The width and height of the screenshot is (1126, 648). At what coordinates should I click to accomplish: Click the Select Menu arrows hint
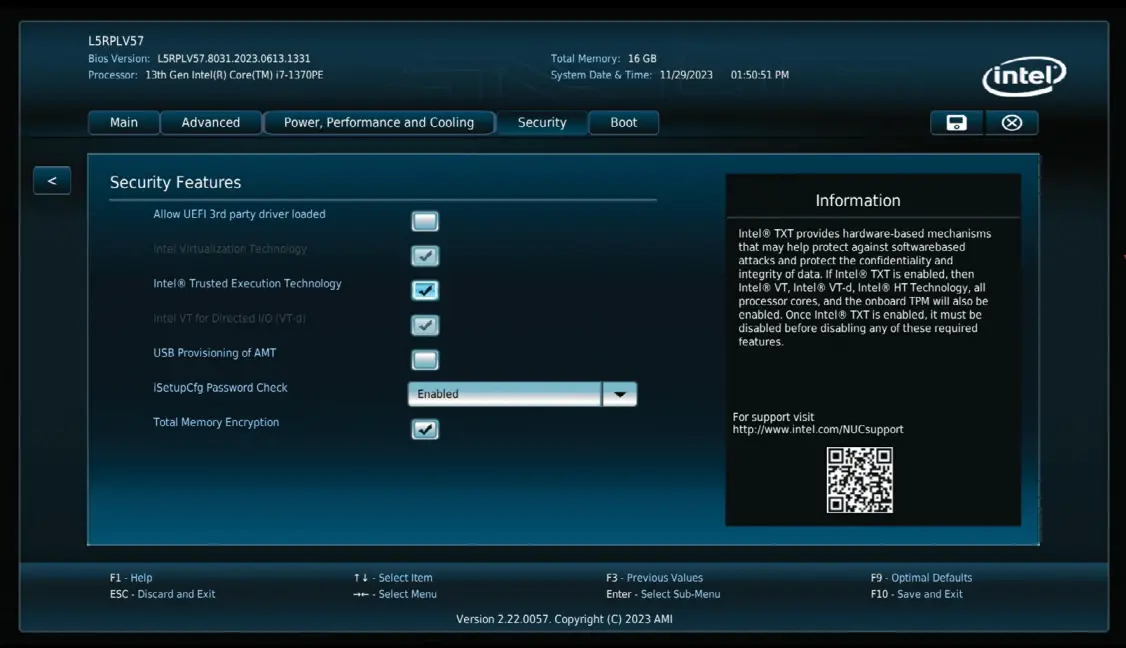(394, 594)
